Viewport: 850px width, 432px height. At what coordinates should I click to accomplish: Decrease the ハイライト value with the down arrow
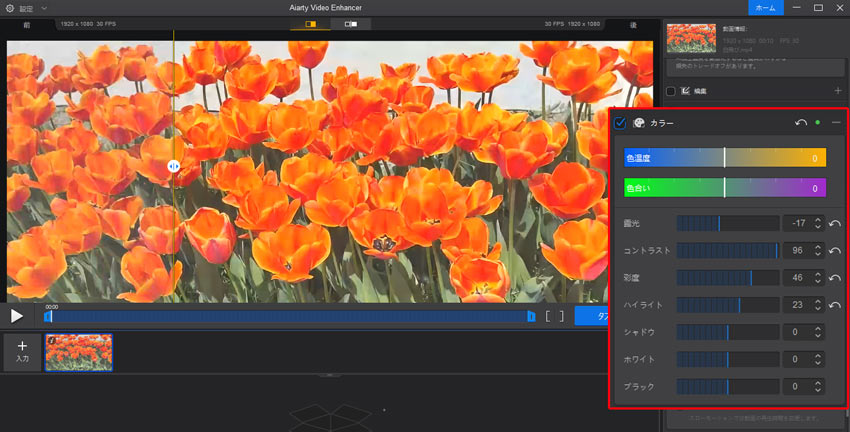pos(818,308)
